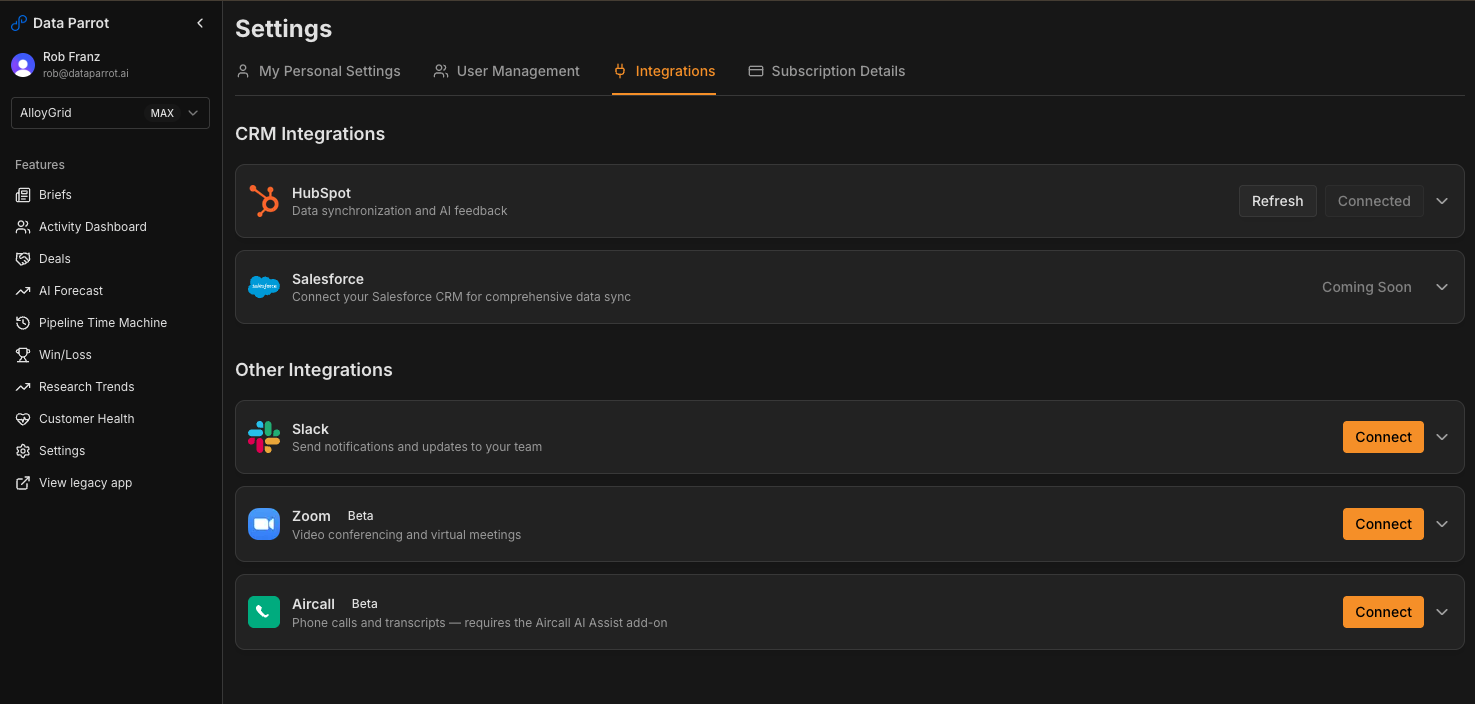Click the HubSpot logo icon
The image size is (1475, 704).
coord(264,201)
